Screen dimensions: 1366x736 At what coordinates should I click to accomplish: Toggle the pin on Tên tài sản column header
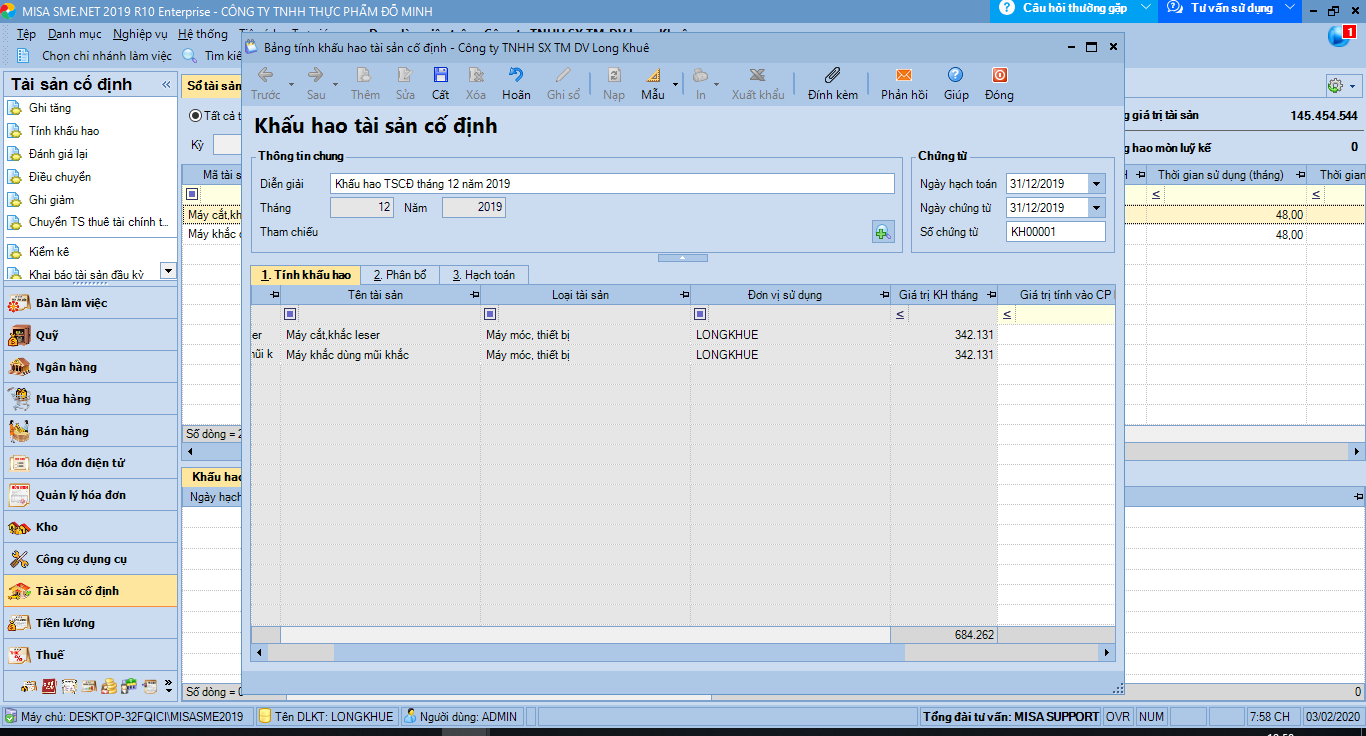[473, 295]
